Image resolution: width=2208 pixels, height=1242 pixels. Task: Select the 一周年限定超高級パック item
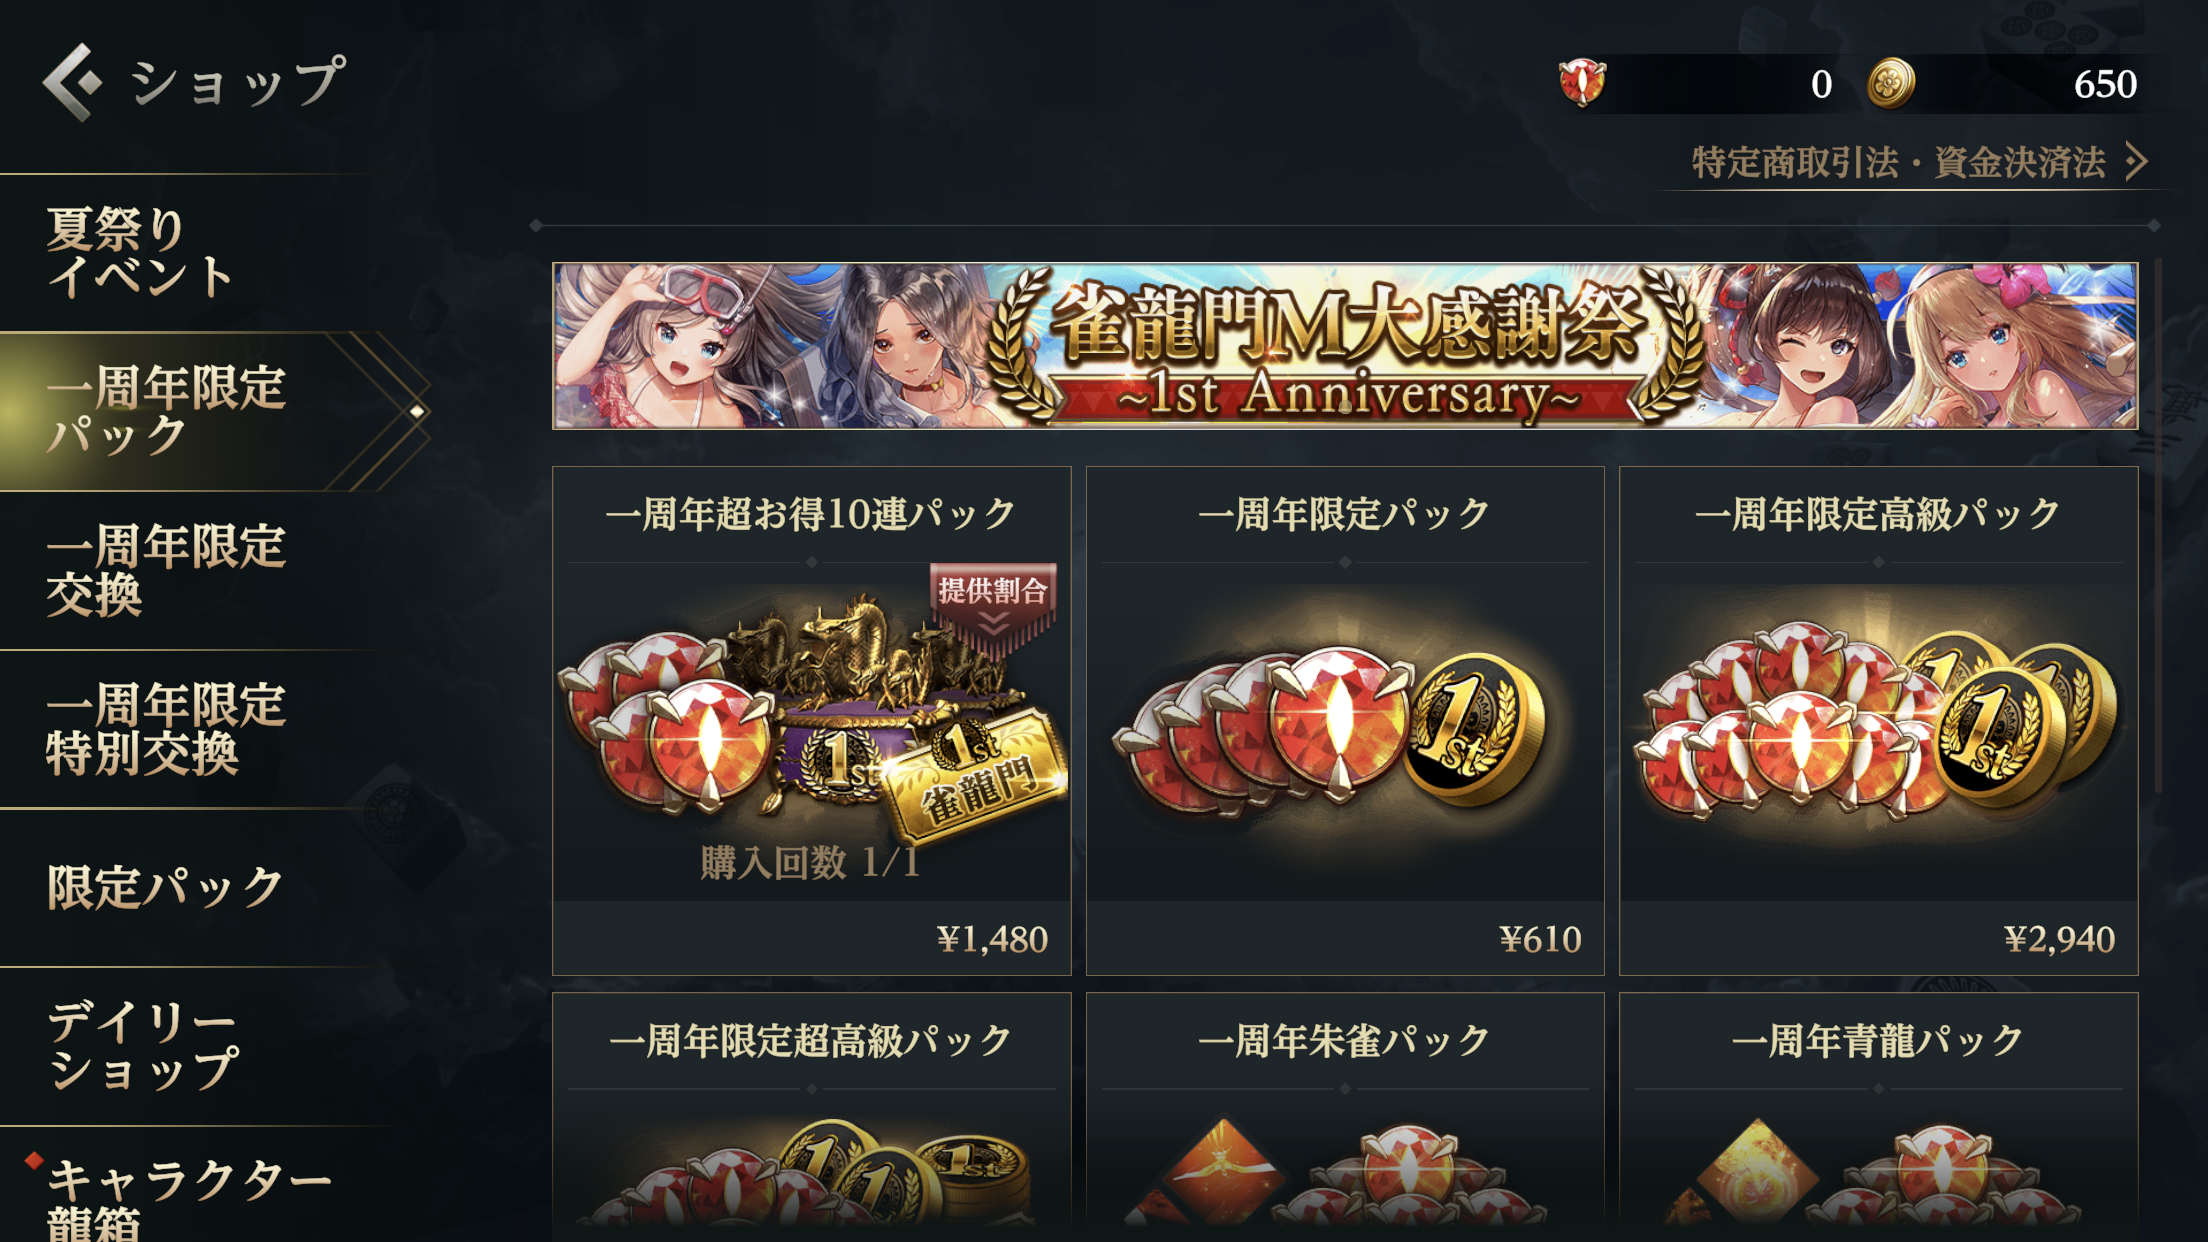pos(811,1117)
